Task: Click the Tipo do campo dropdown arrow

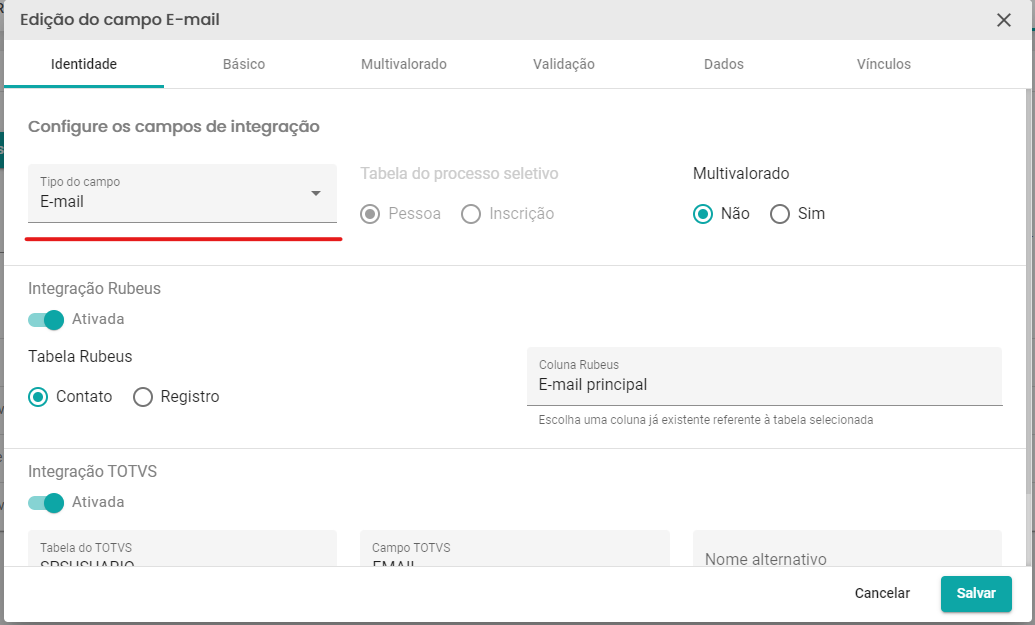Action: [316, 193]
